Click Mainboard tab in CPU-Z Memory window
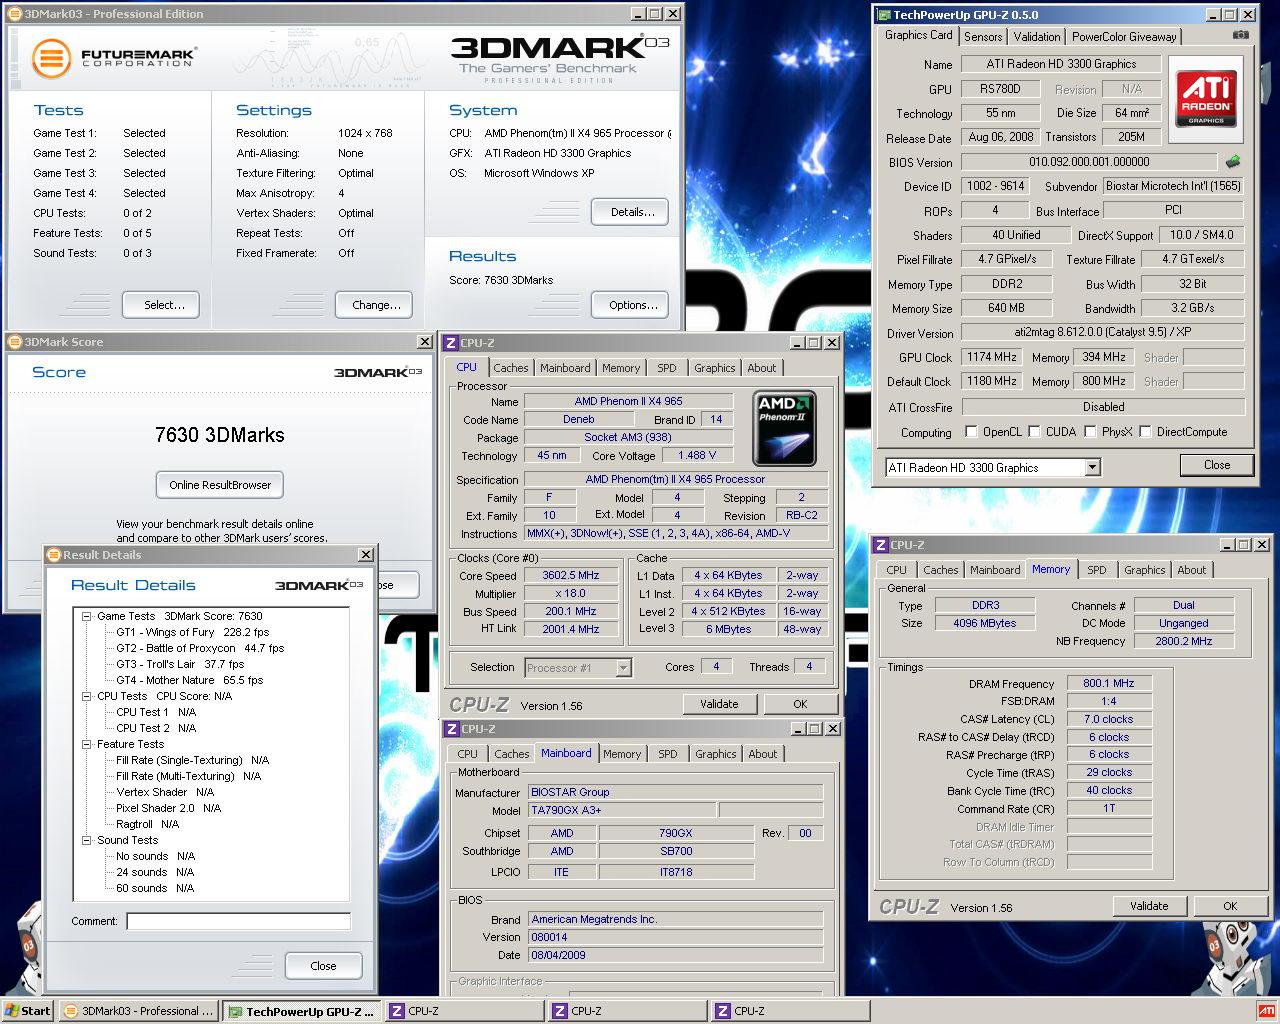Image resolution: width=1280 pixels, height=1024 pixels. pyautogui.click(x=995, y=570)
